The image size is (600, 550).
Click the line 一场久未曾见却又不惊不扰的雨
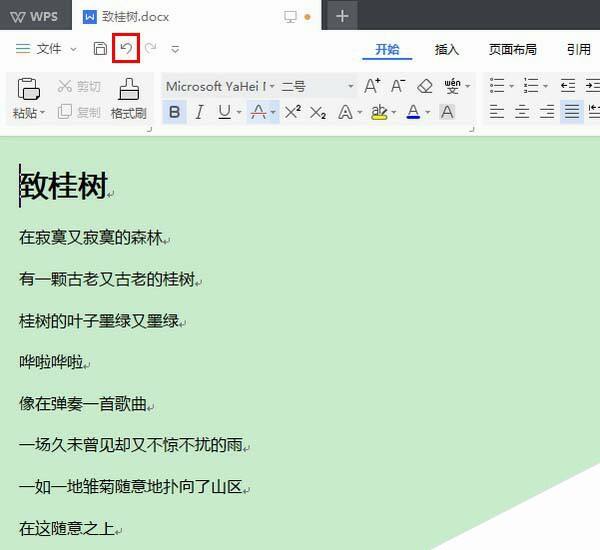[131, 445]
